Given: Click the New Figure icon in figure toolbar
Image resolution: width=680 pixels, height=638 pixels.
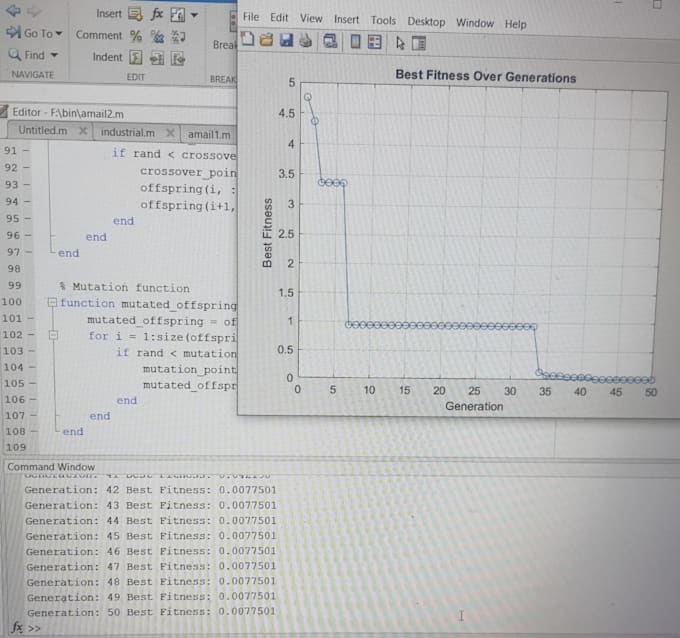Looking at the screenshot, I should coord(247,39).
